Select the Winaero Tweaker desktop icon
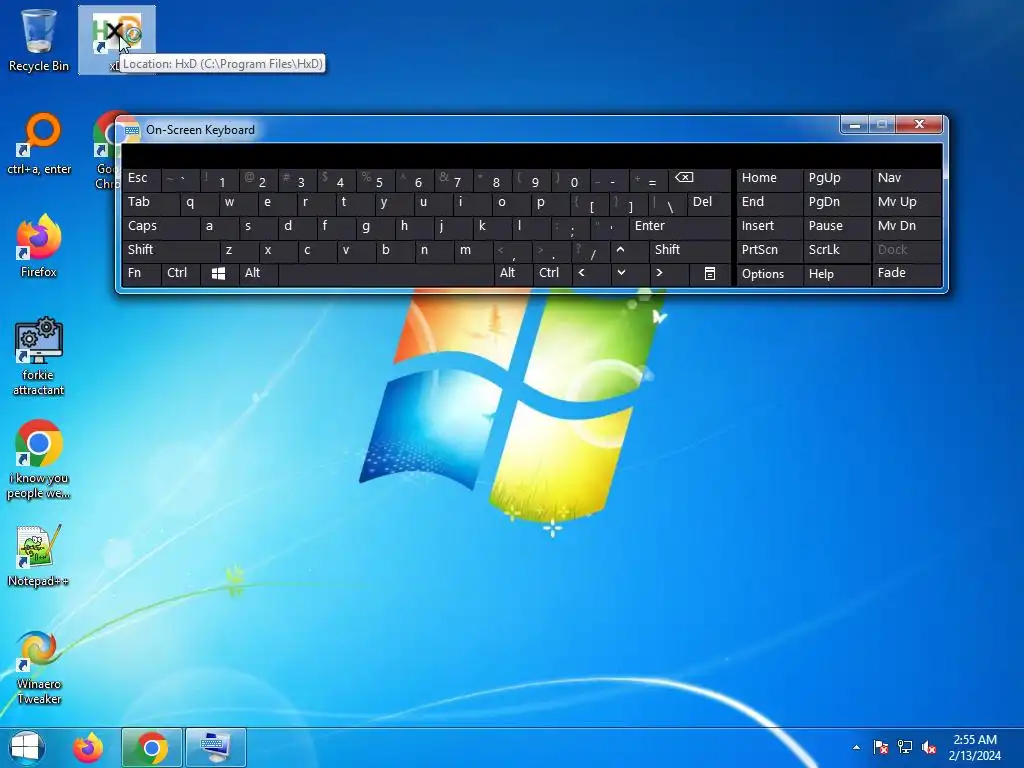Viewport: 1024px width, 768px height. coord(39,667)
